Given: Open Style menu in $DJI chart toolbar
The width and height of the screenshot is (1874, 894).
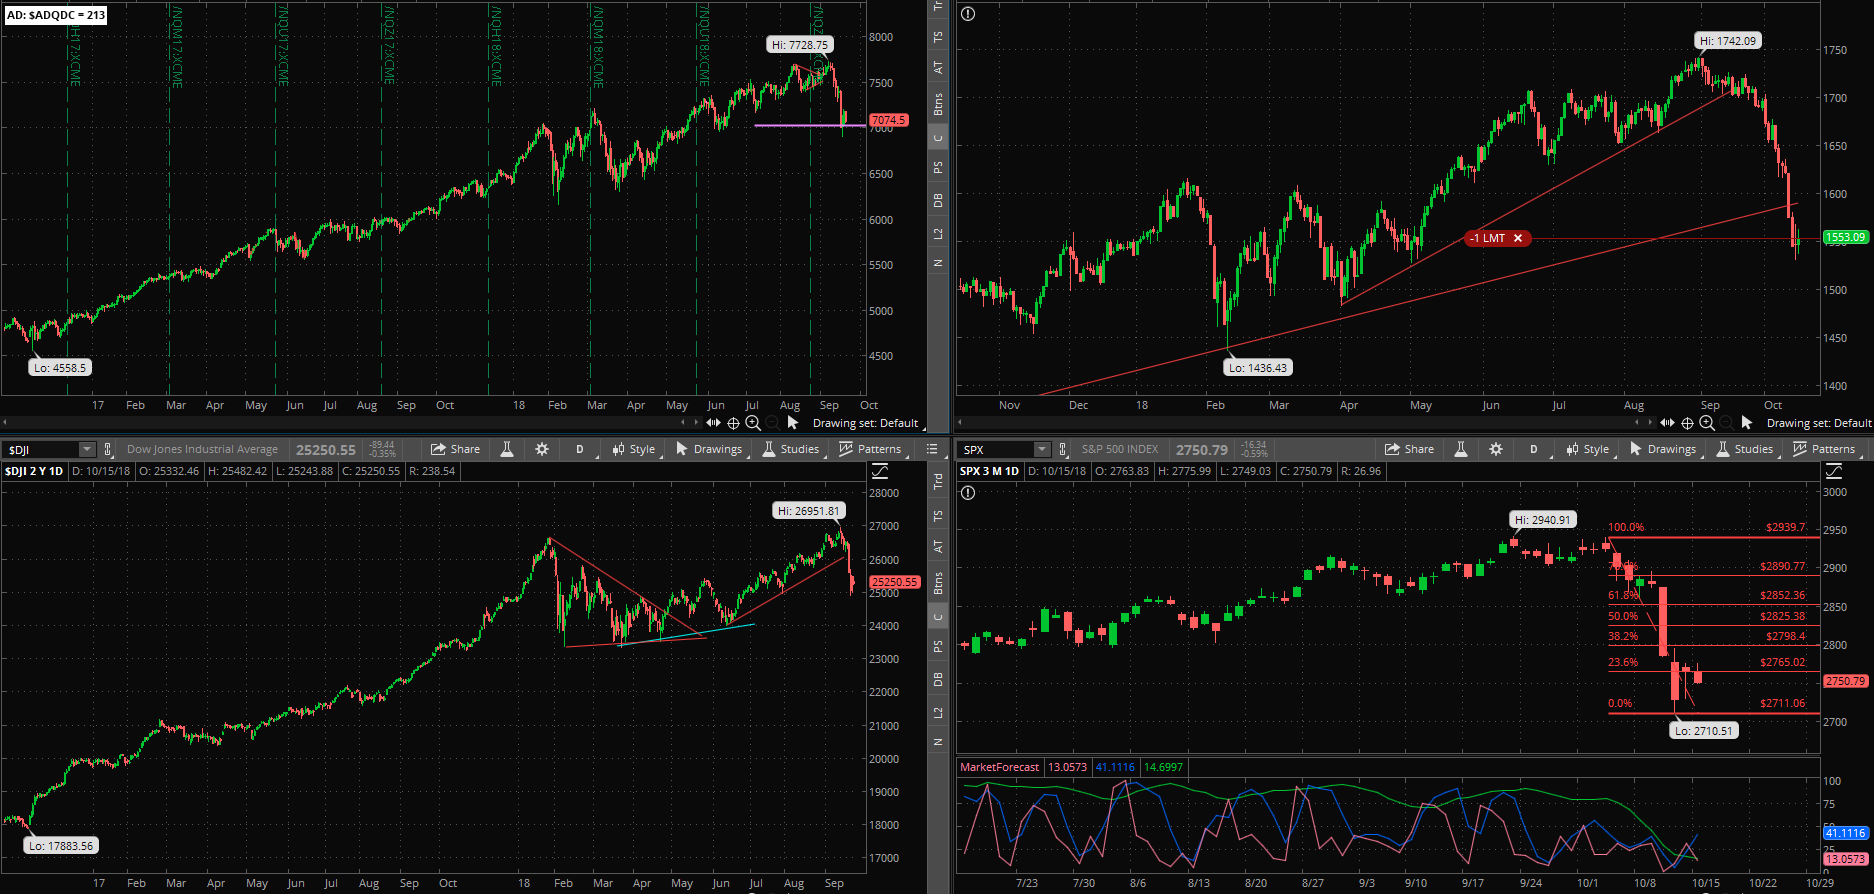Looking at the screenshot, I should [634, 449].
